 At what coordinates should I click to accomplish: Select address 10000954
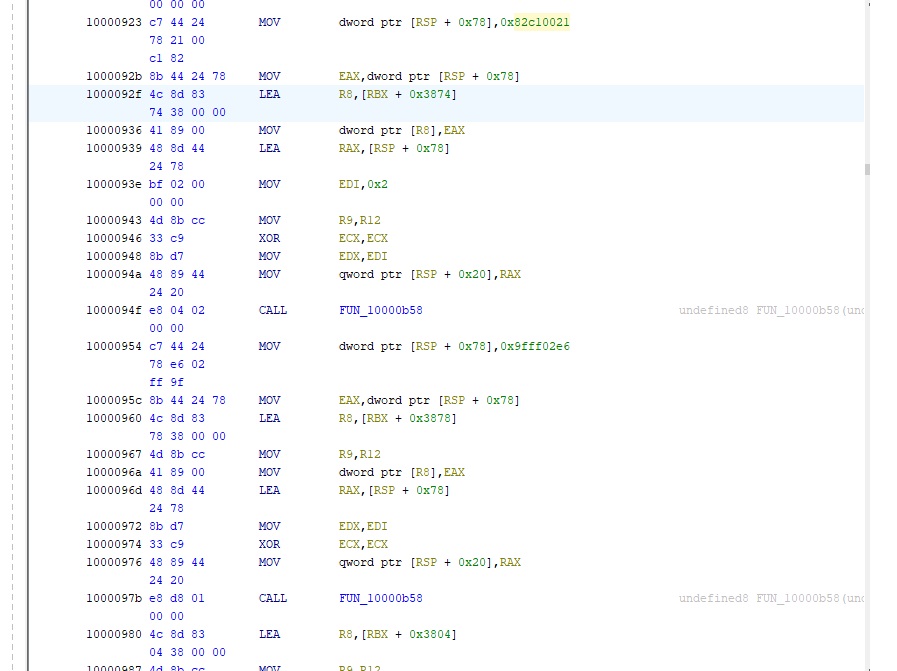click(x=113, y=346)
